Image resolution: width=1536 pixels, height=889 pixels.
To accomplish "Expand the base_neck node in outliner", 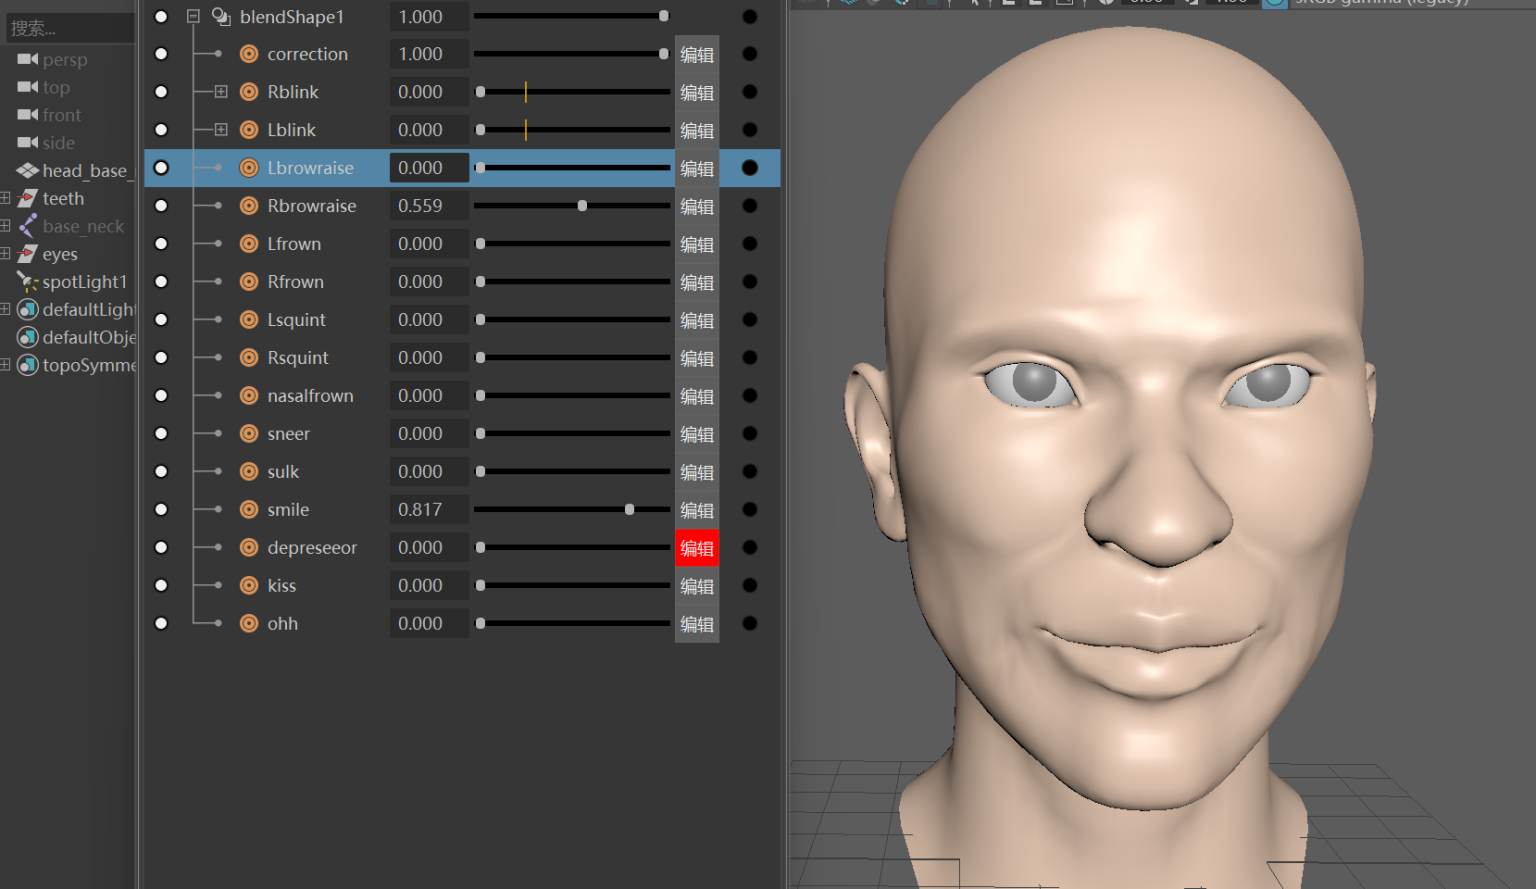I will tap(5, 226).
